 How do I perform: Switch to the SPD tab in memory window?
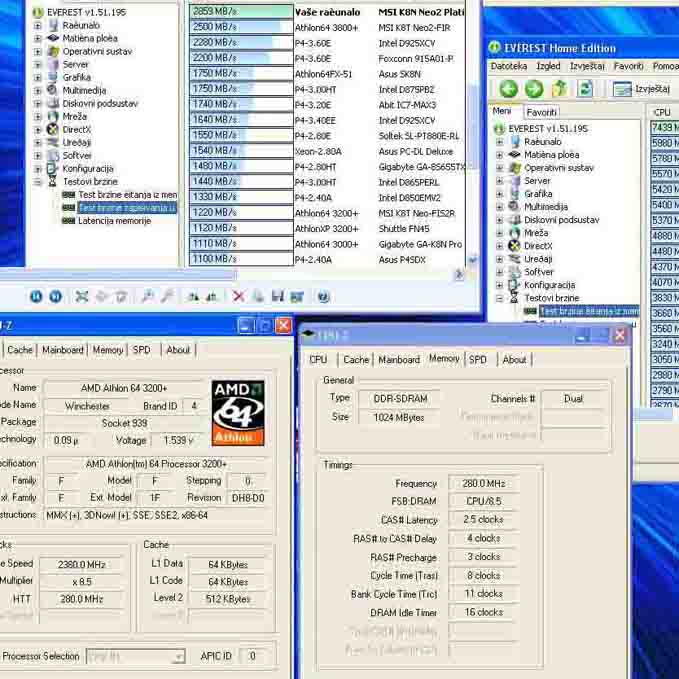pyautogui.click(x=478, y=359)
